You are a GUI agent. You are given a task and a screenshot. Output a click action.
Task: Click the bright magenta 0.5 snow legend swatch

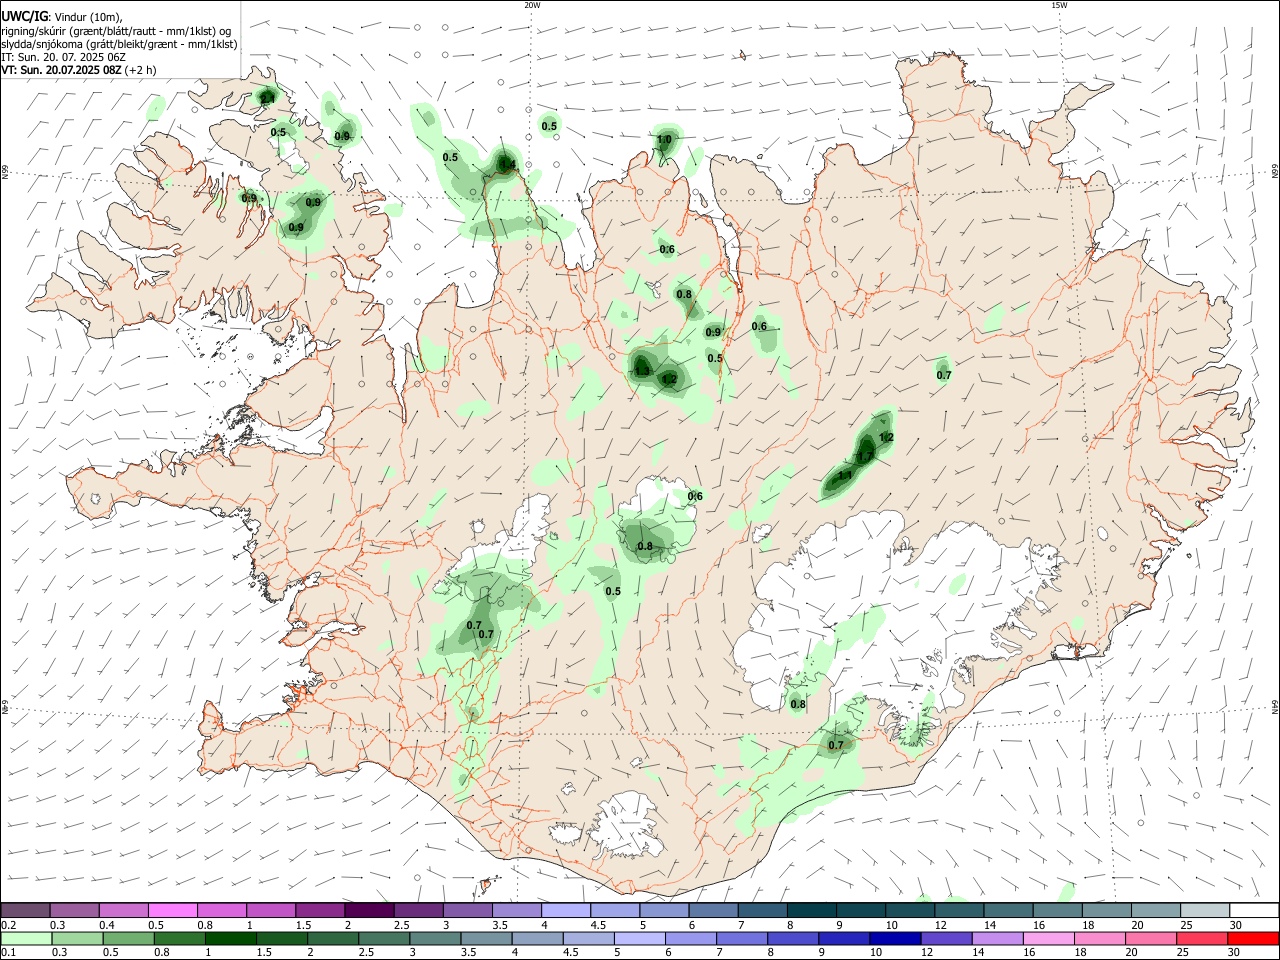point(171,911)
